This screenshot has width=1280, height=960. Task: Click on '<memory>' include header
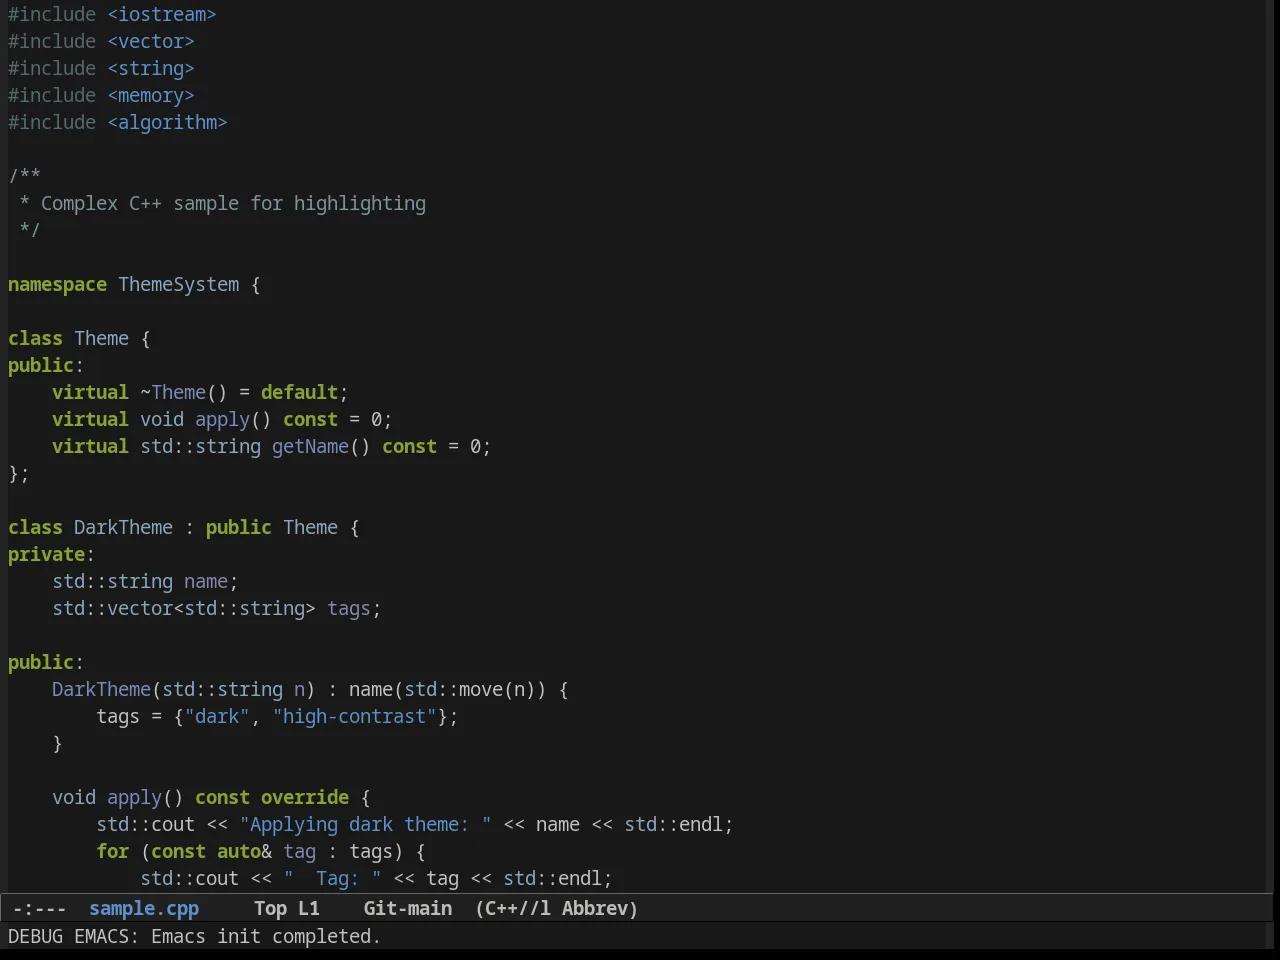click(151, 95)
